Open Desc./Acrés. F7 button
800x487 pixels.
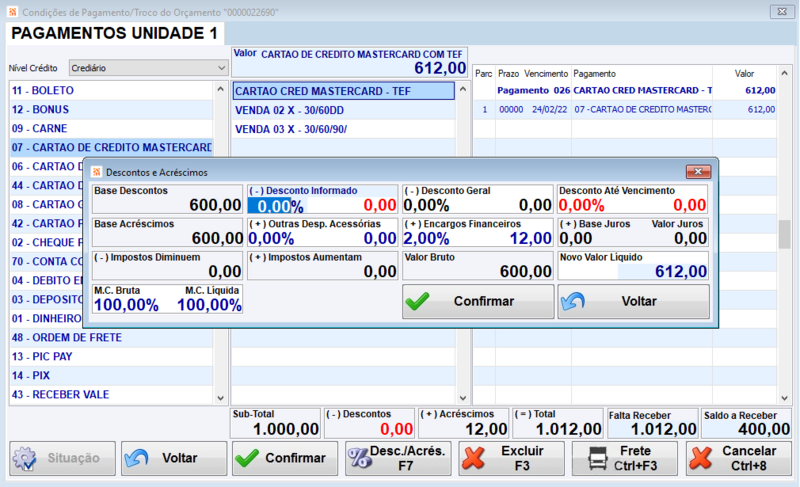[398, 458]
